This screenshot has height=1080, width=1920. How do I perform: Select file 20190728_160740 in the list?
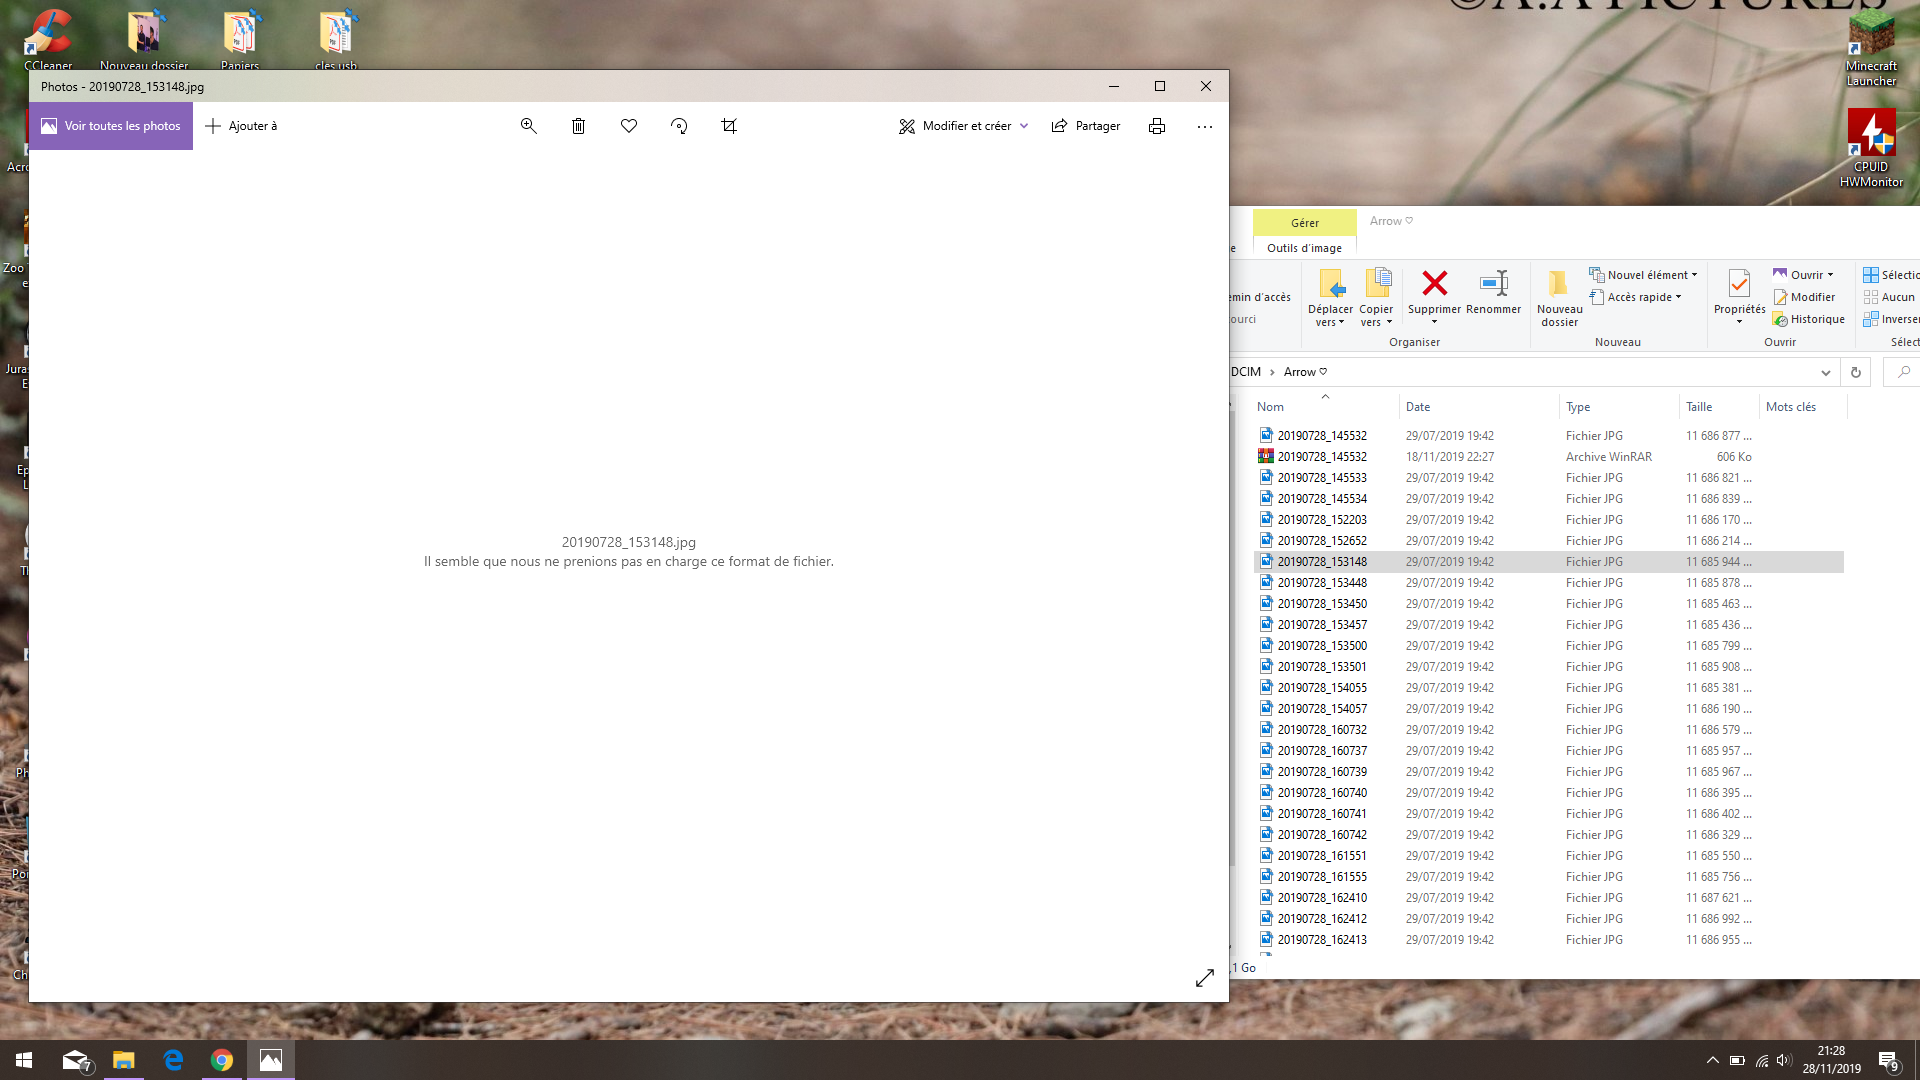[1321, 793]
